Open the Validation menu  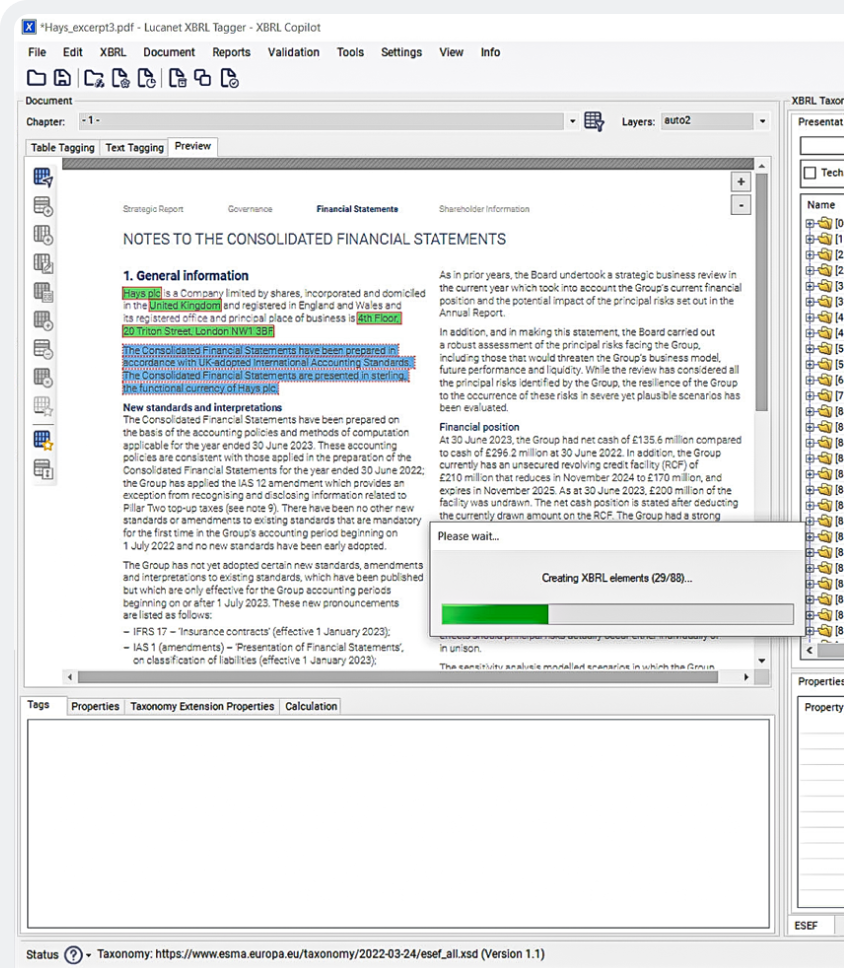293,52
